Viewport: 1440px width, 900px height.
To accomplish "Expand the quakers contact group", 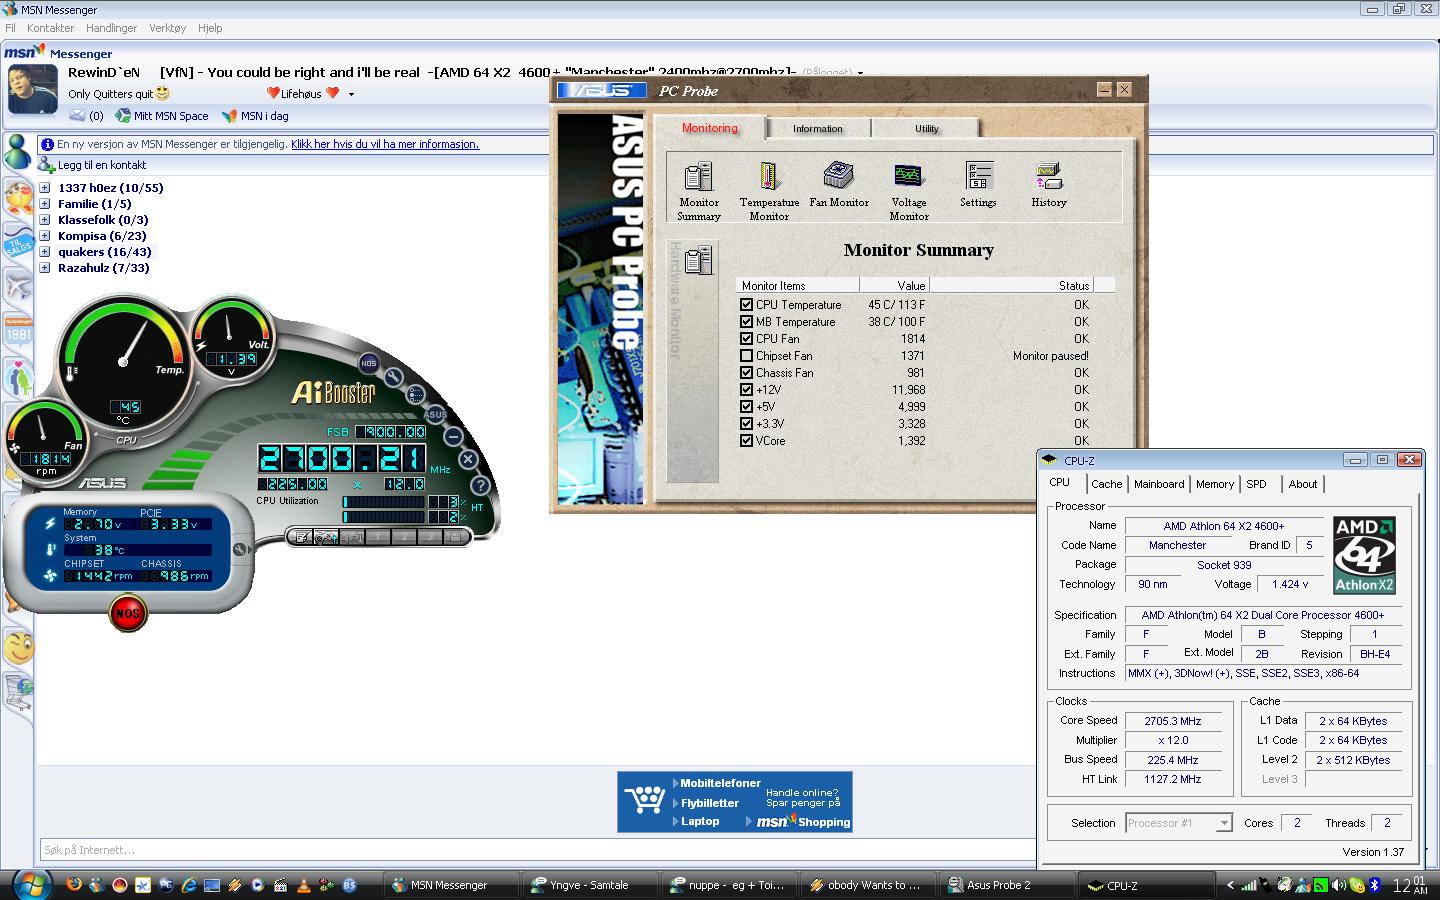I will click(45, 251).
